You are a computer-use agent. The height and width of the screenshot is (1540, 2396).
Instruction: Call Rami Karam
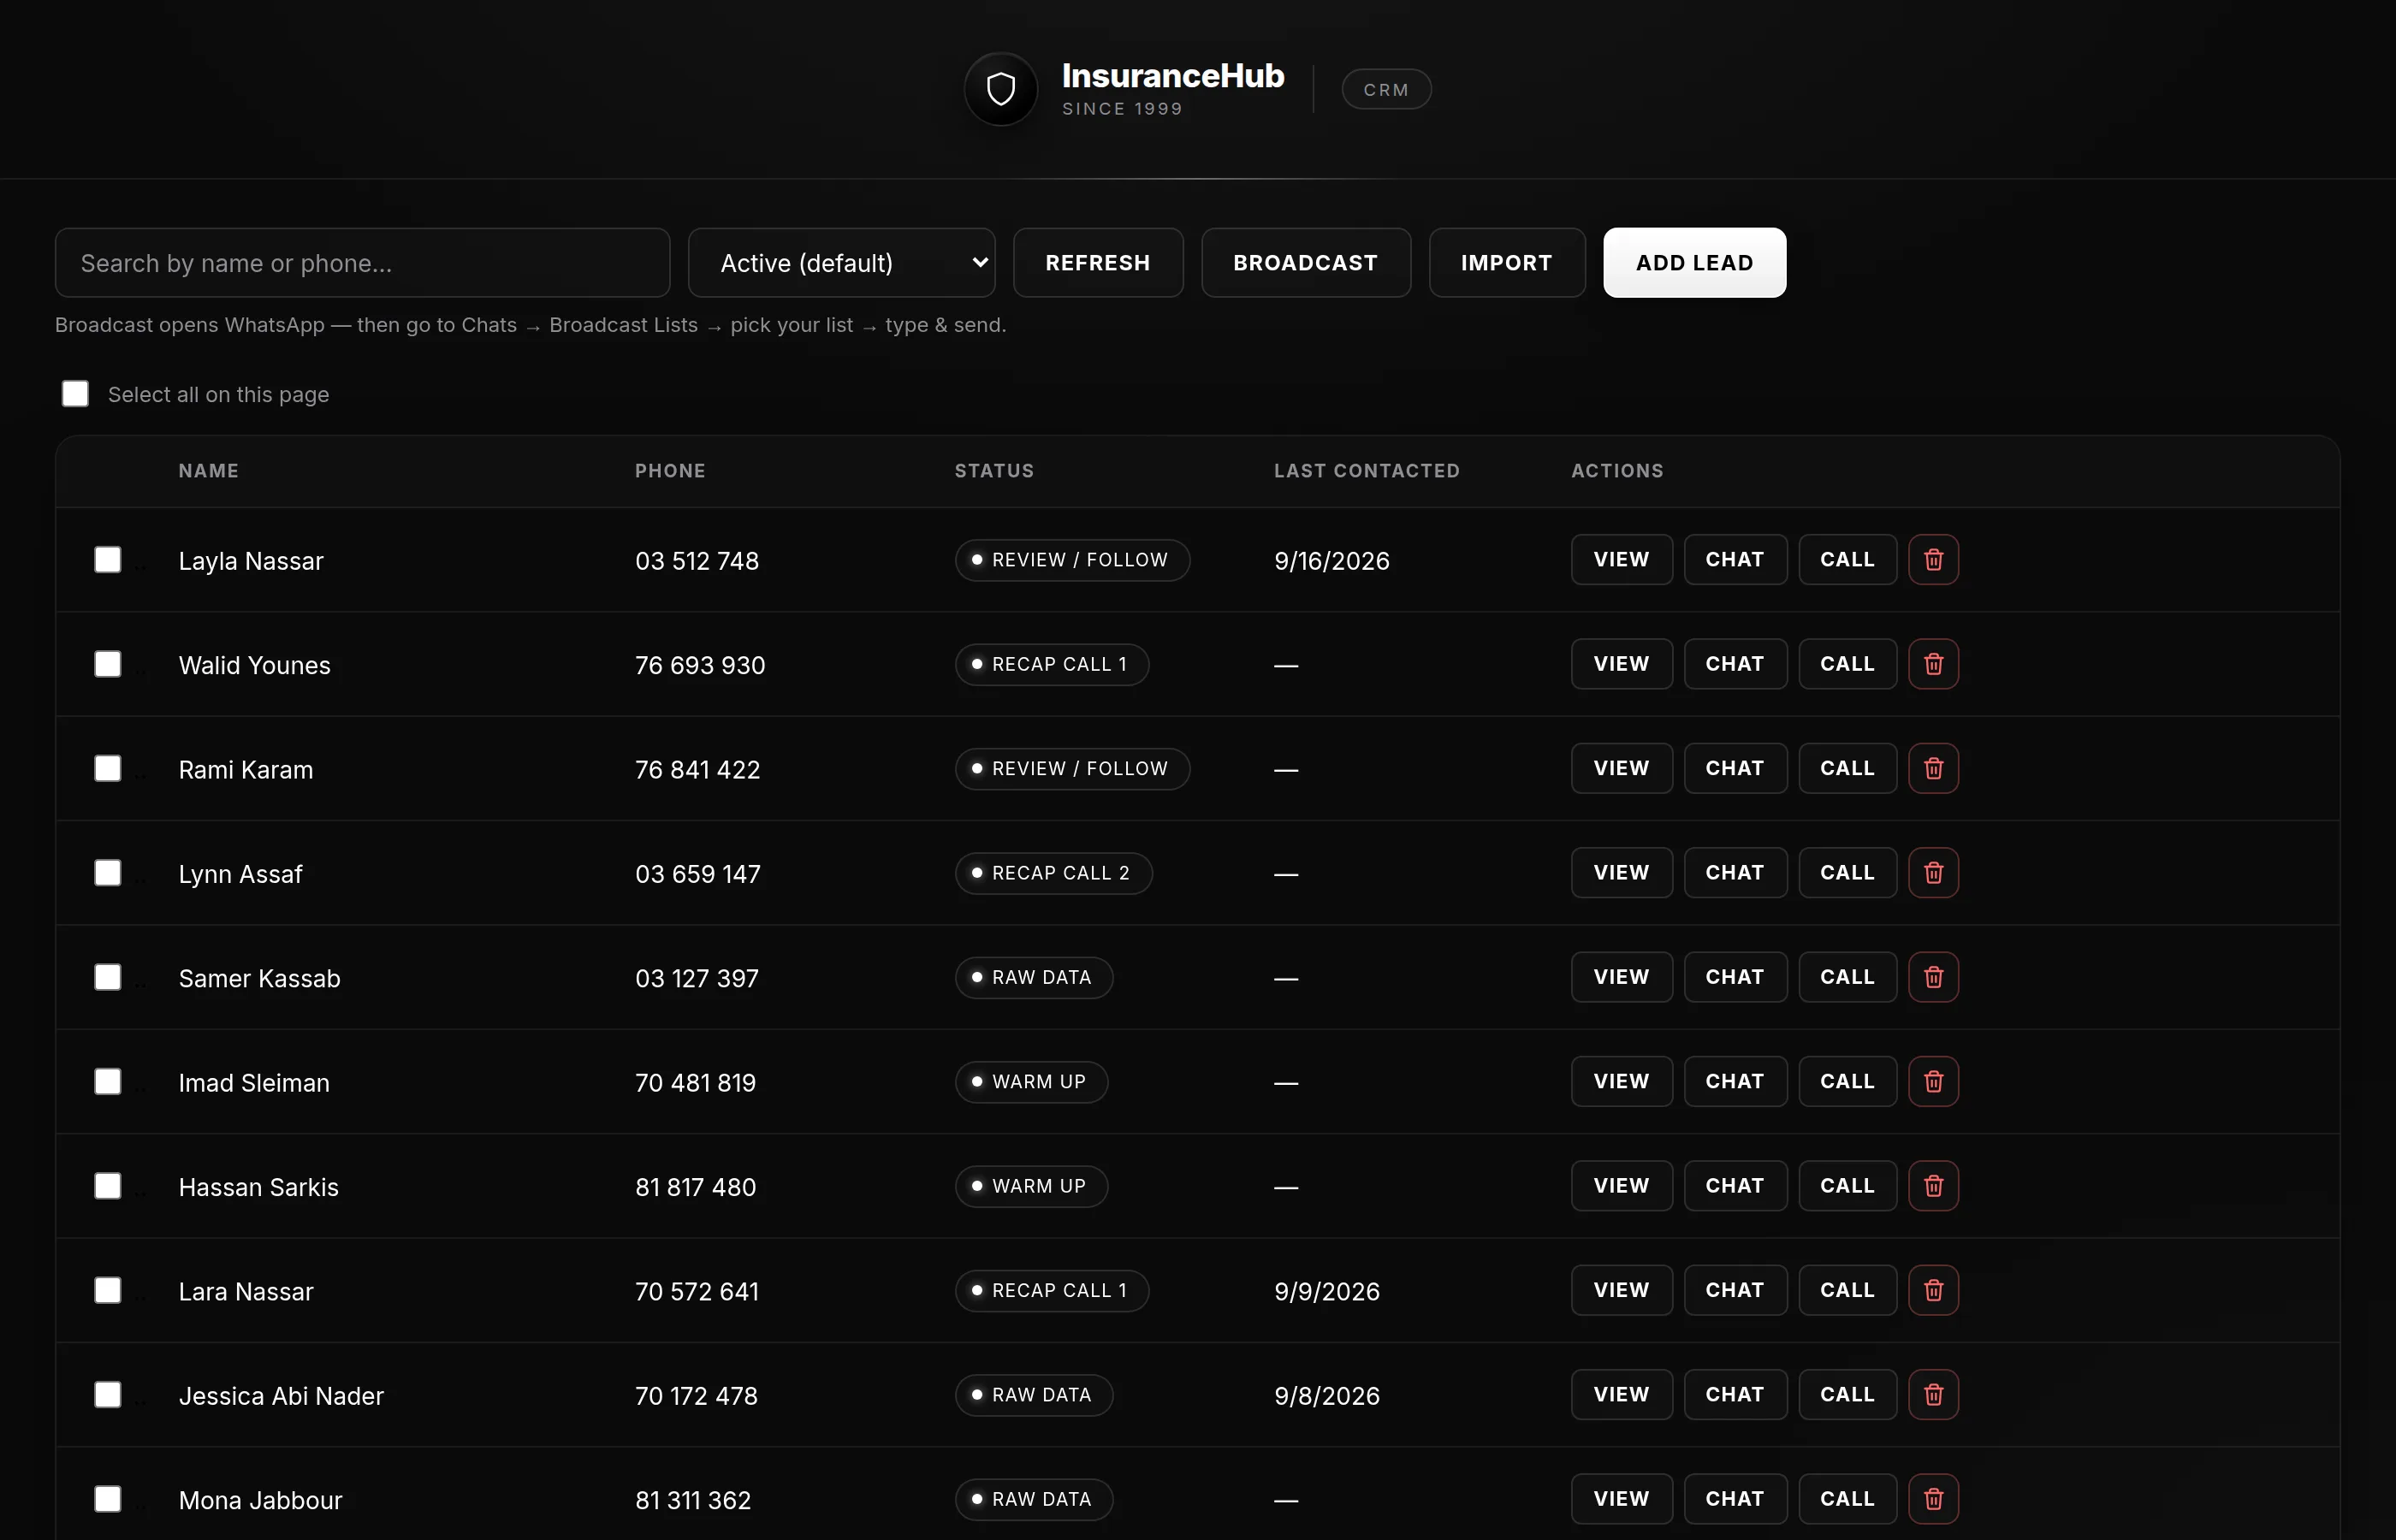1847,768
